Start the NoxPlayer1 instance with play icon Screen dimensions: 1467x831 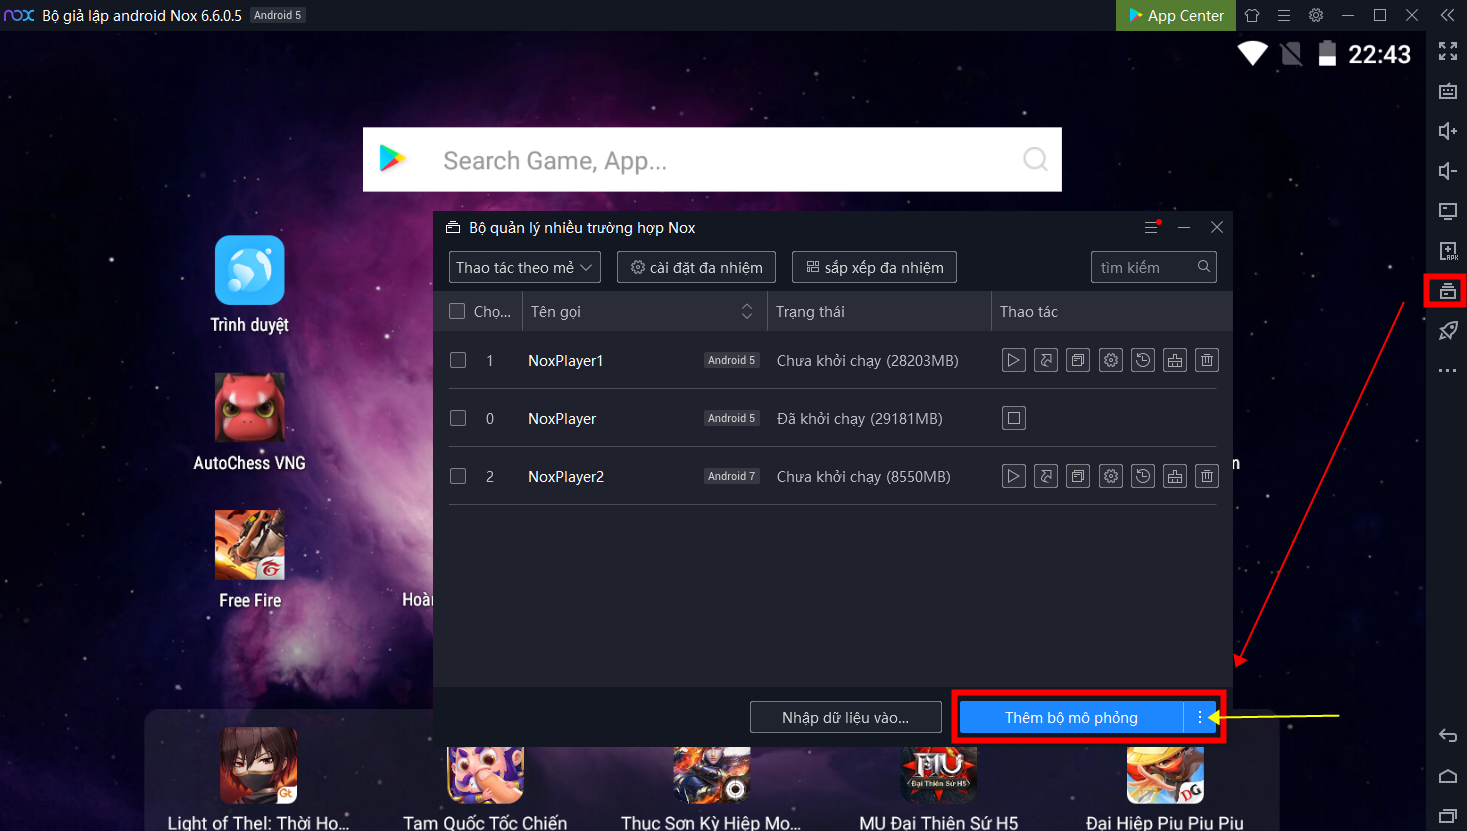pos(1013,360)
